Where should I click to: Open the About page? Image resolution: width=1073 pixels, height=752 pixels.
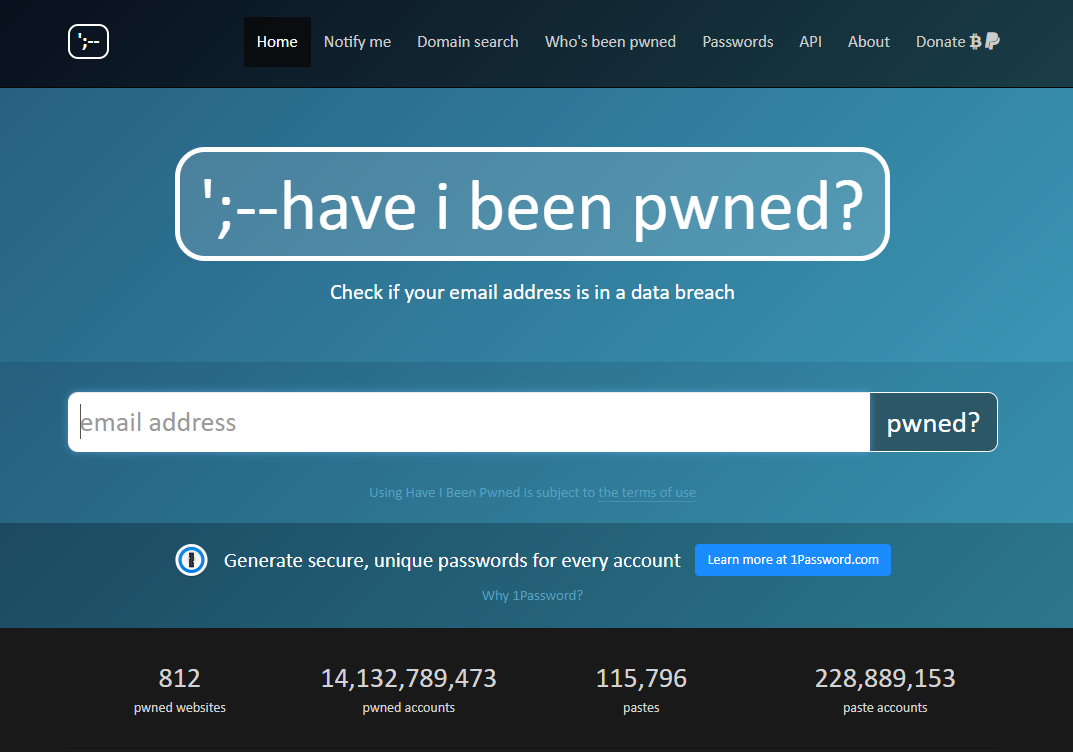tap(868, 41)
